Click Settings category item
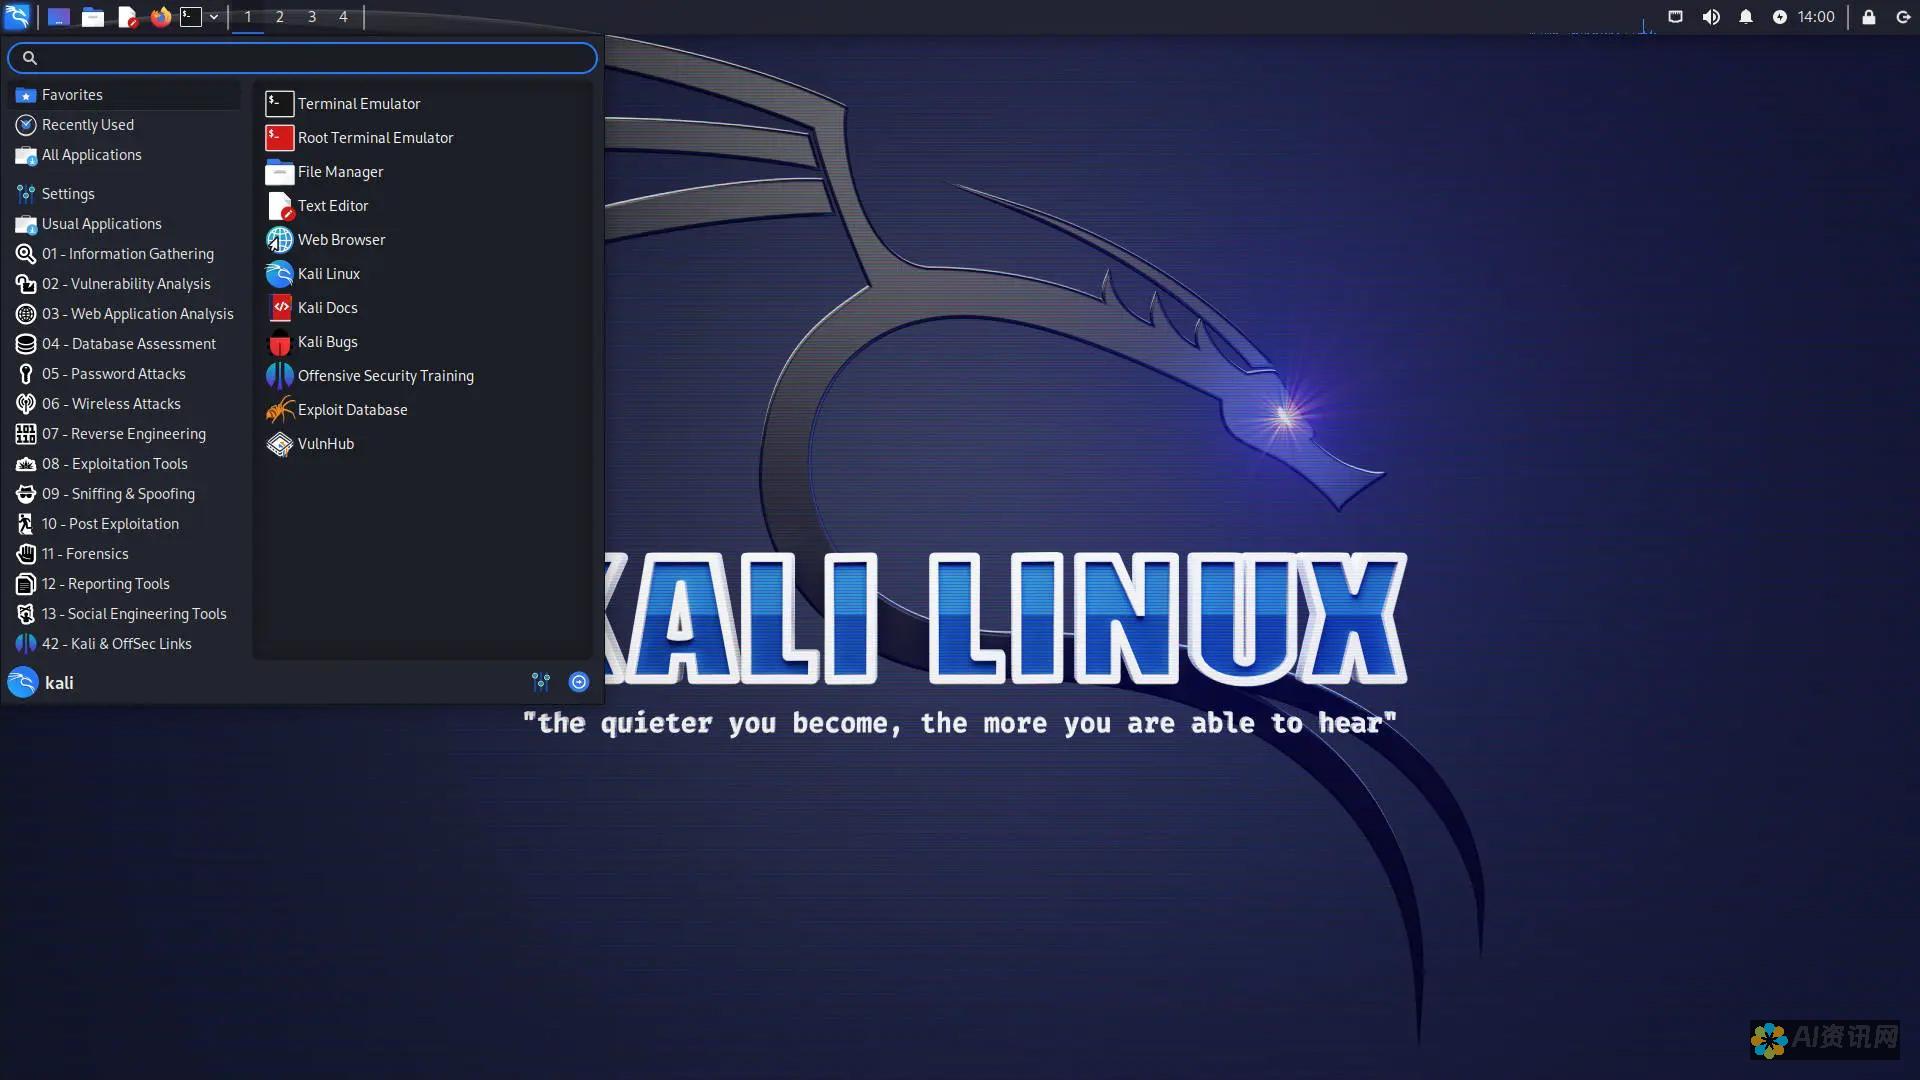Image resolution: width=1920 pixels, height=1080 pixels. point(67,193)
